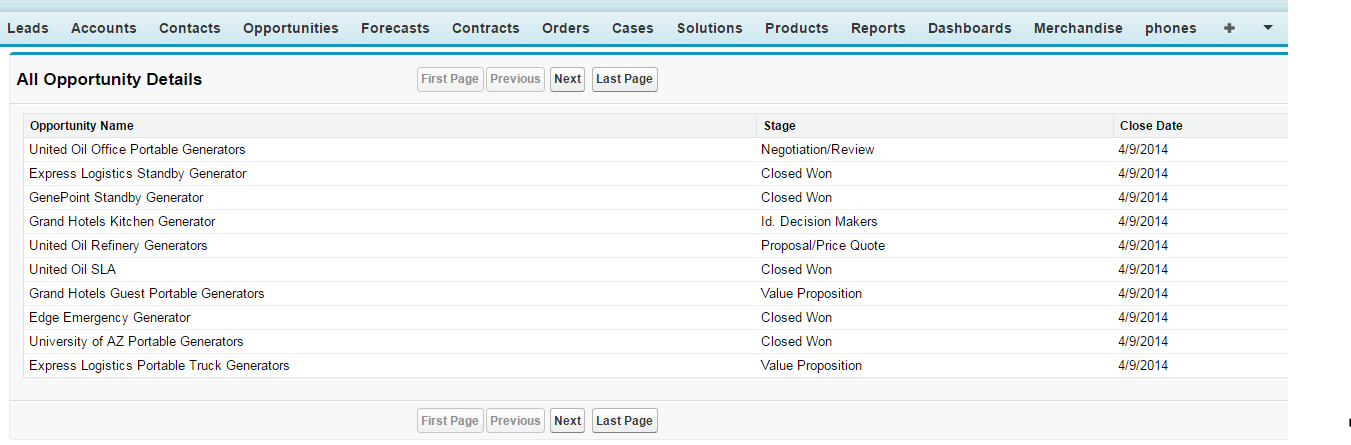Image resolution: width=1351 pixels, height=445 pixels.
Task: Go to the Cases tab
Action: 633,28
